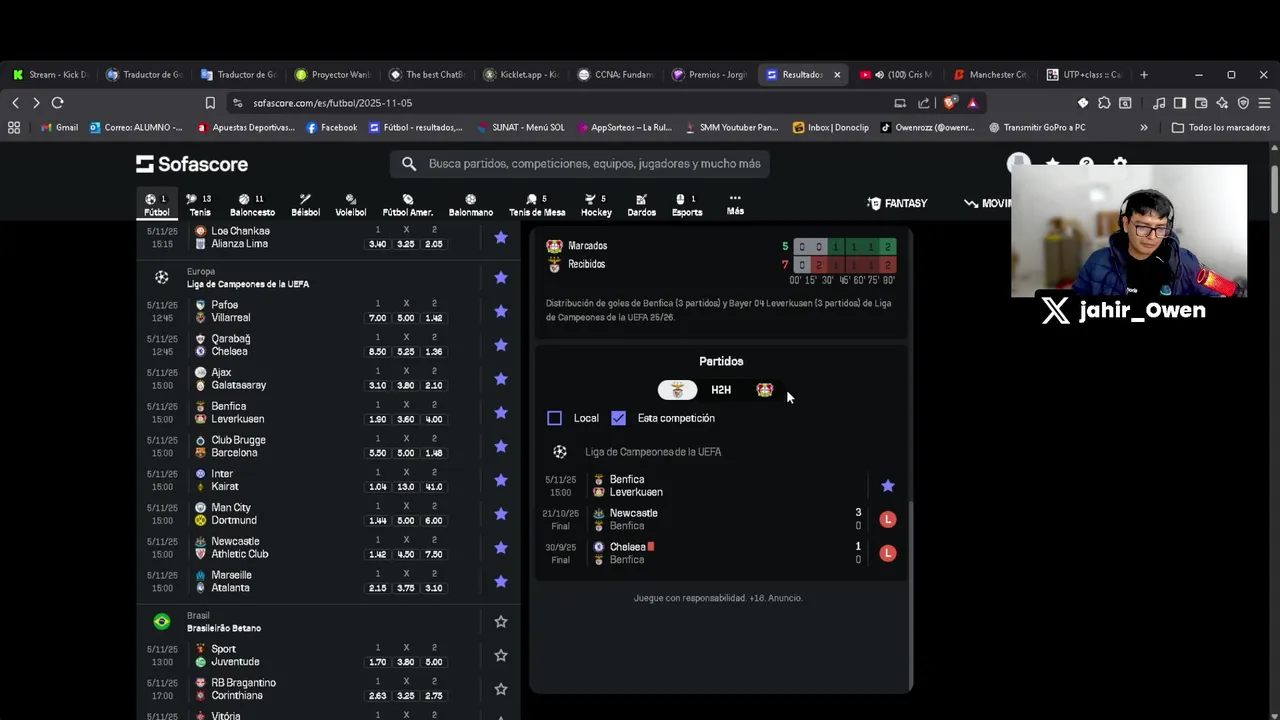Toggle favorite star for Brasileirão Betano league
The width and height of the screenshot is (1280, 720).
pyautogui.click(x=501, y=622)
